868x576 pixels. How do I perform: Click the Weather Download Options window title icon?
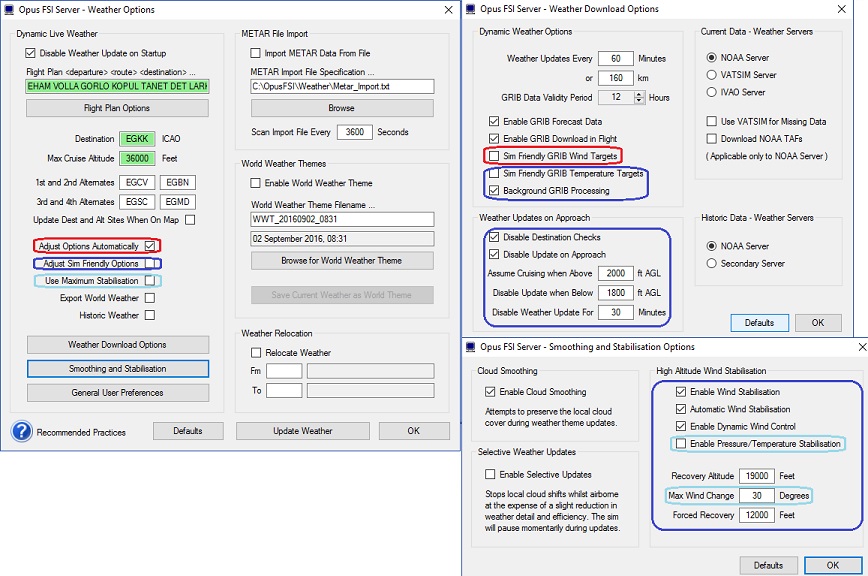[471, 9]
